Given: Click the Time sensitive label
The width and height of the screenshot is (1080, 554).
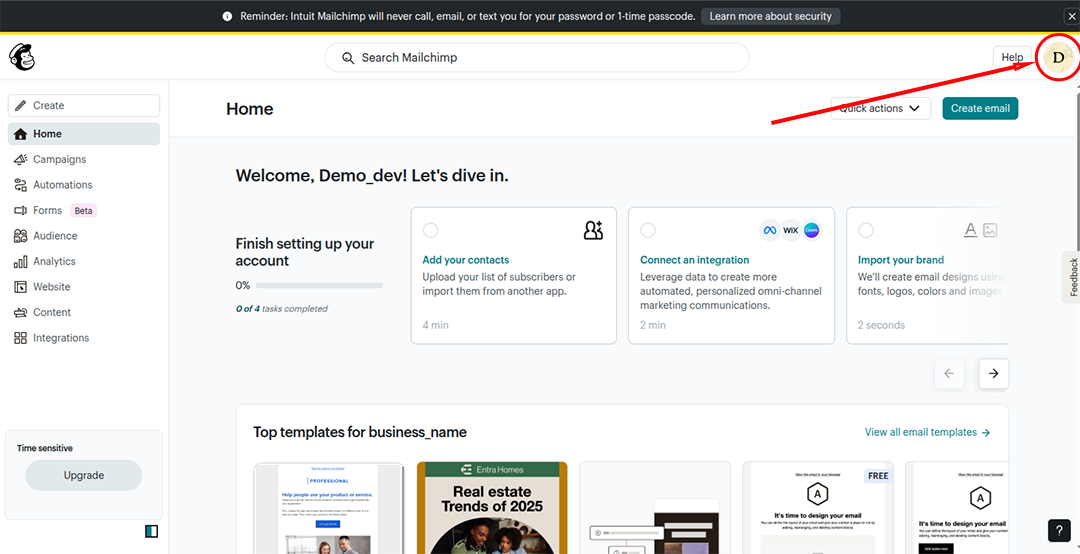Looking at the screenshot, I should (45, 448).
